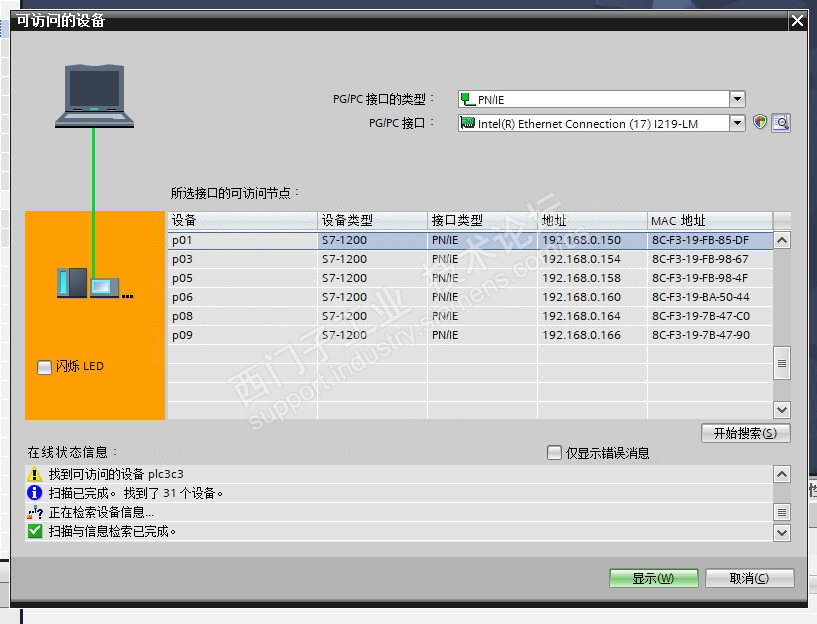Screen dimensions: 817x624
Task: Click the 开始搜索 start search button
Action: 746,433
